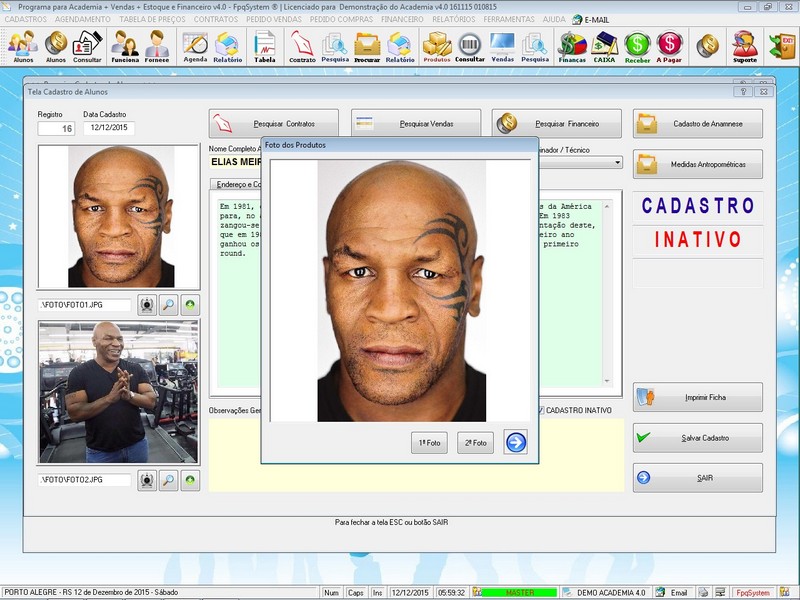Click the Receber green dollar icon

coord(637,46)
